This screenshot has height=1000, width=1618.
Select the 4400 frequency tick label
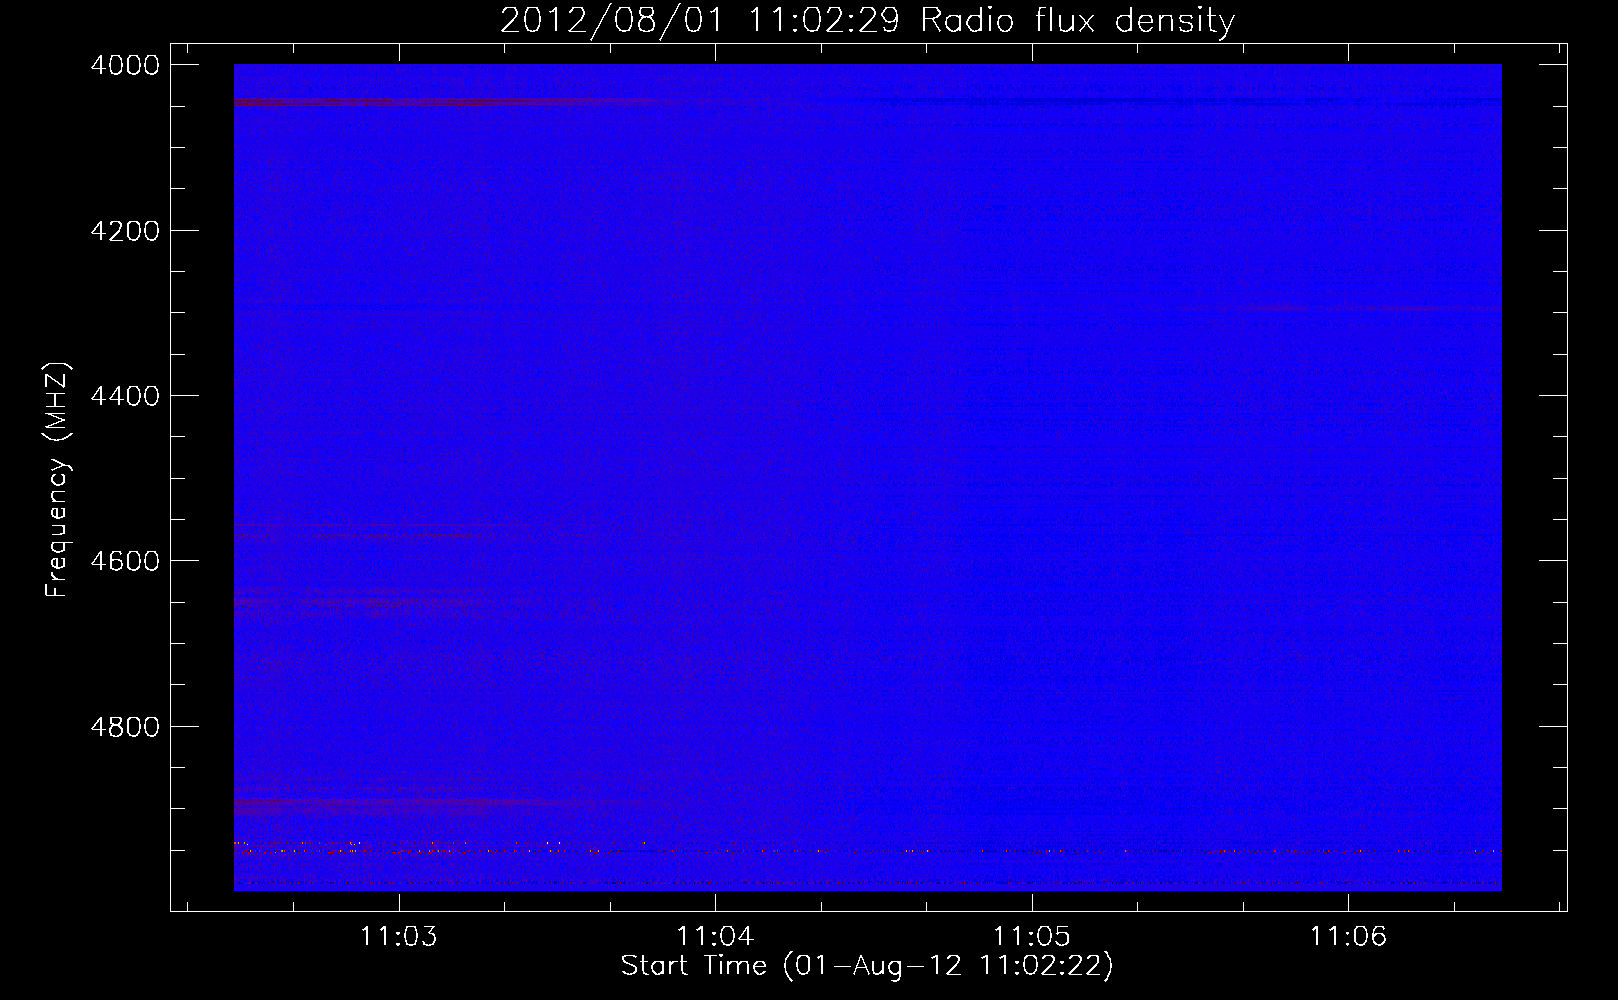click(125, 396)
